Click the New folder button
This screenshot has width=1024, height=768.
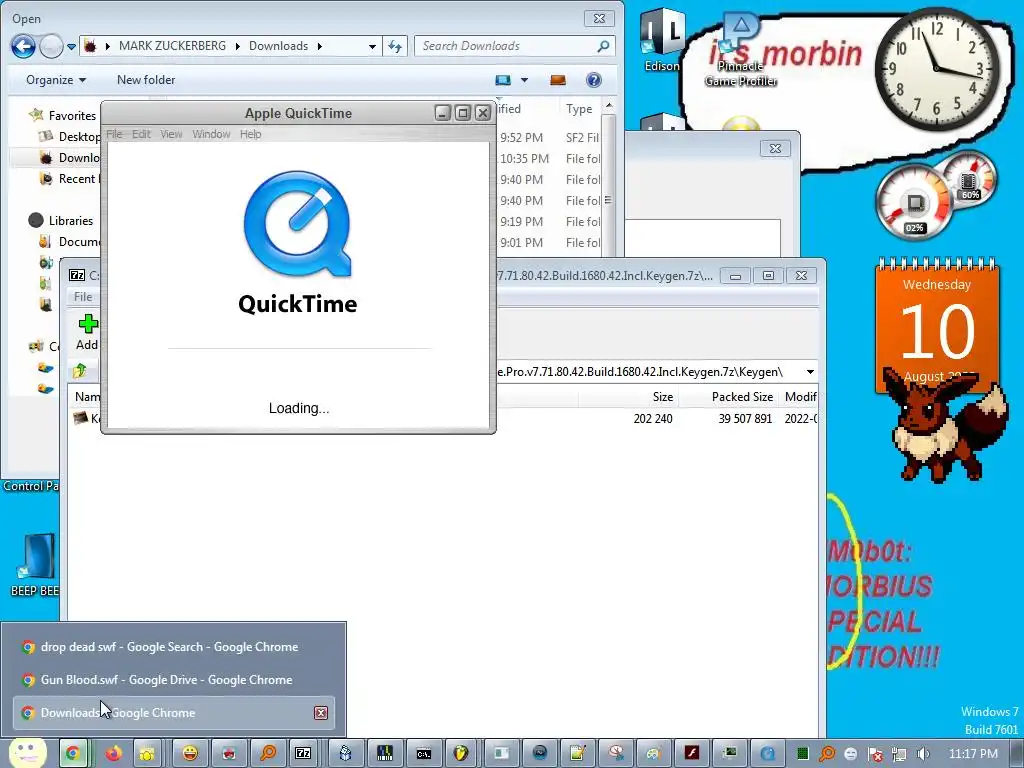pos(146,80)
